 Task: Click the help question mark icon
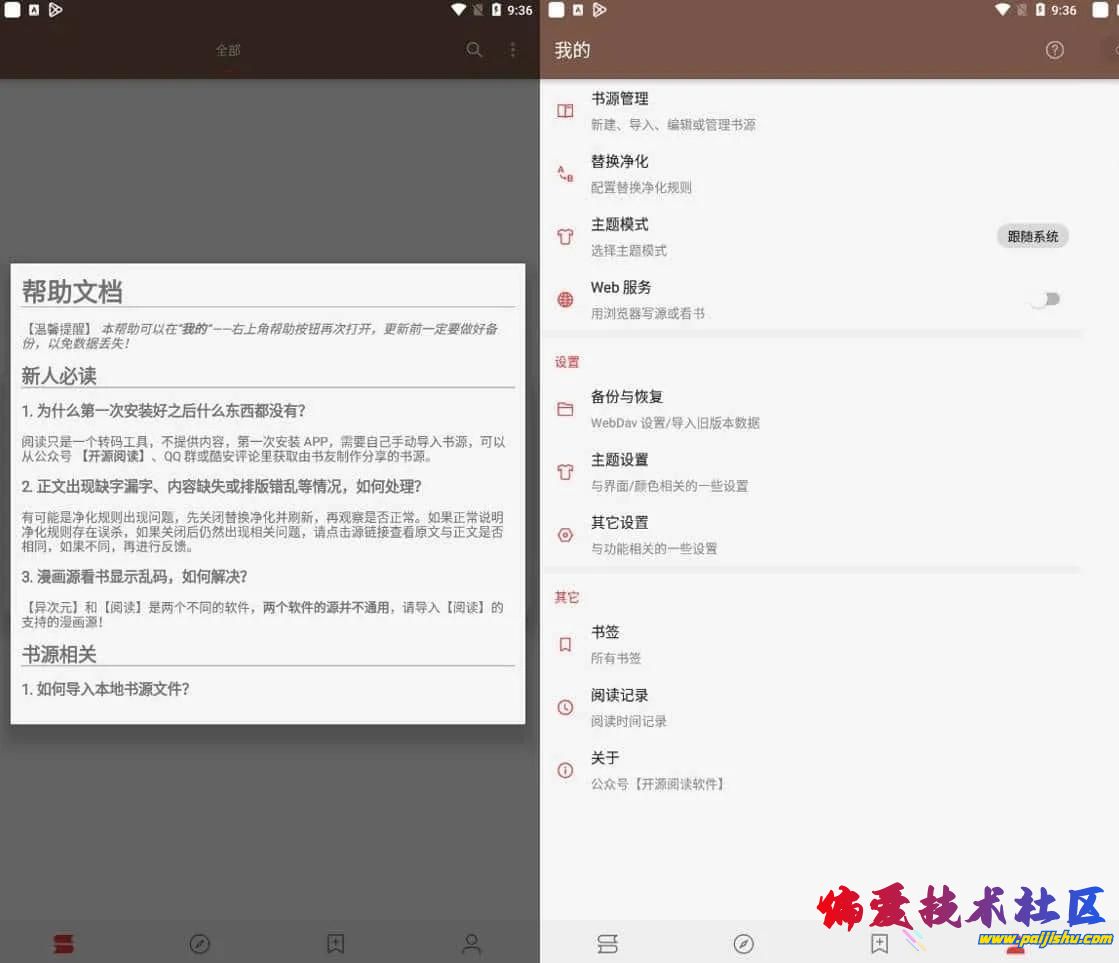1054,50
